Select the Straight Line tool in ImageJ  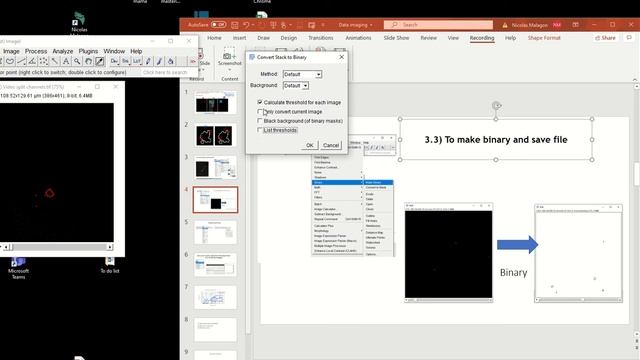pyautogui.click(x=21, y=61)
